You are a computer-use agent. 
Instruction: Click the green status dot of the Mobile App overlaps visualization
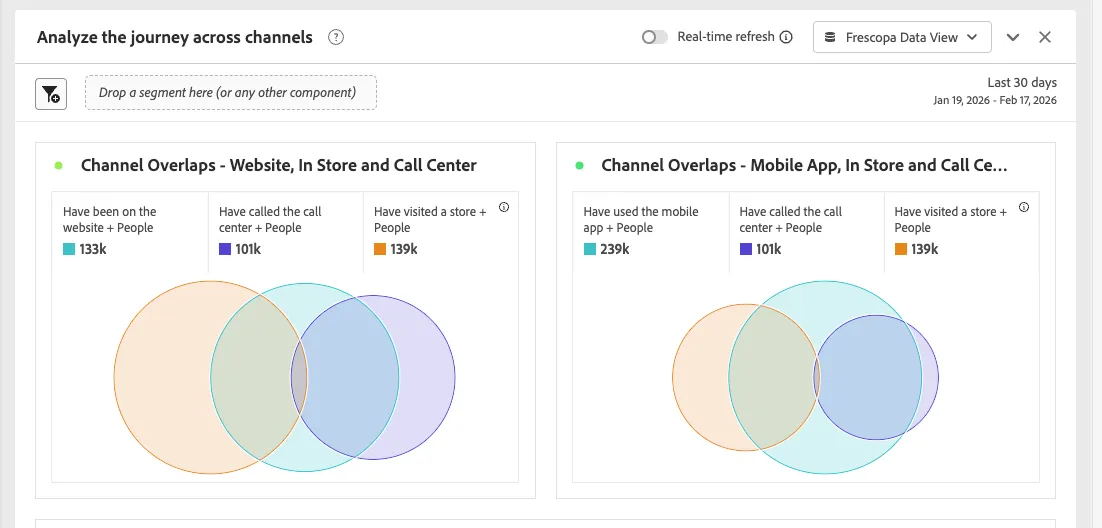[579, 165]
